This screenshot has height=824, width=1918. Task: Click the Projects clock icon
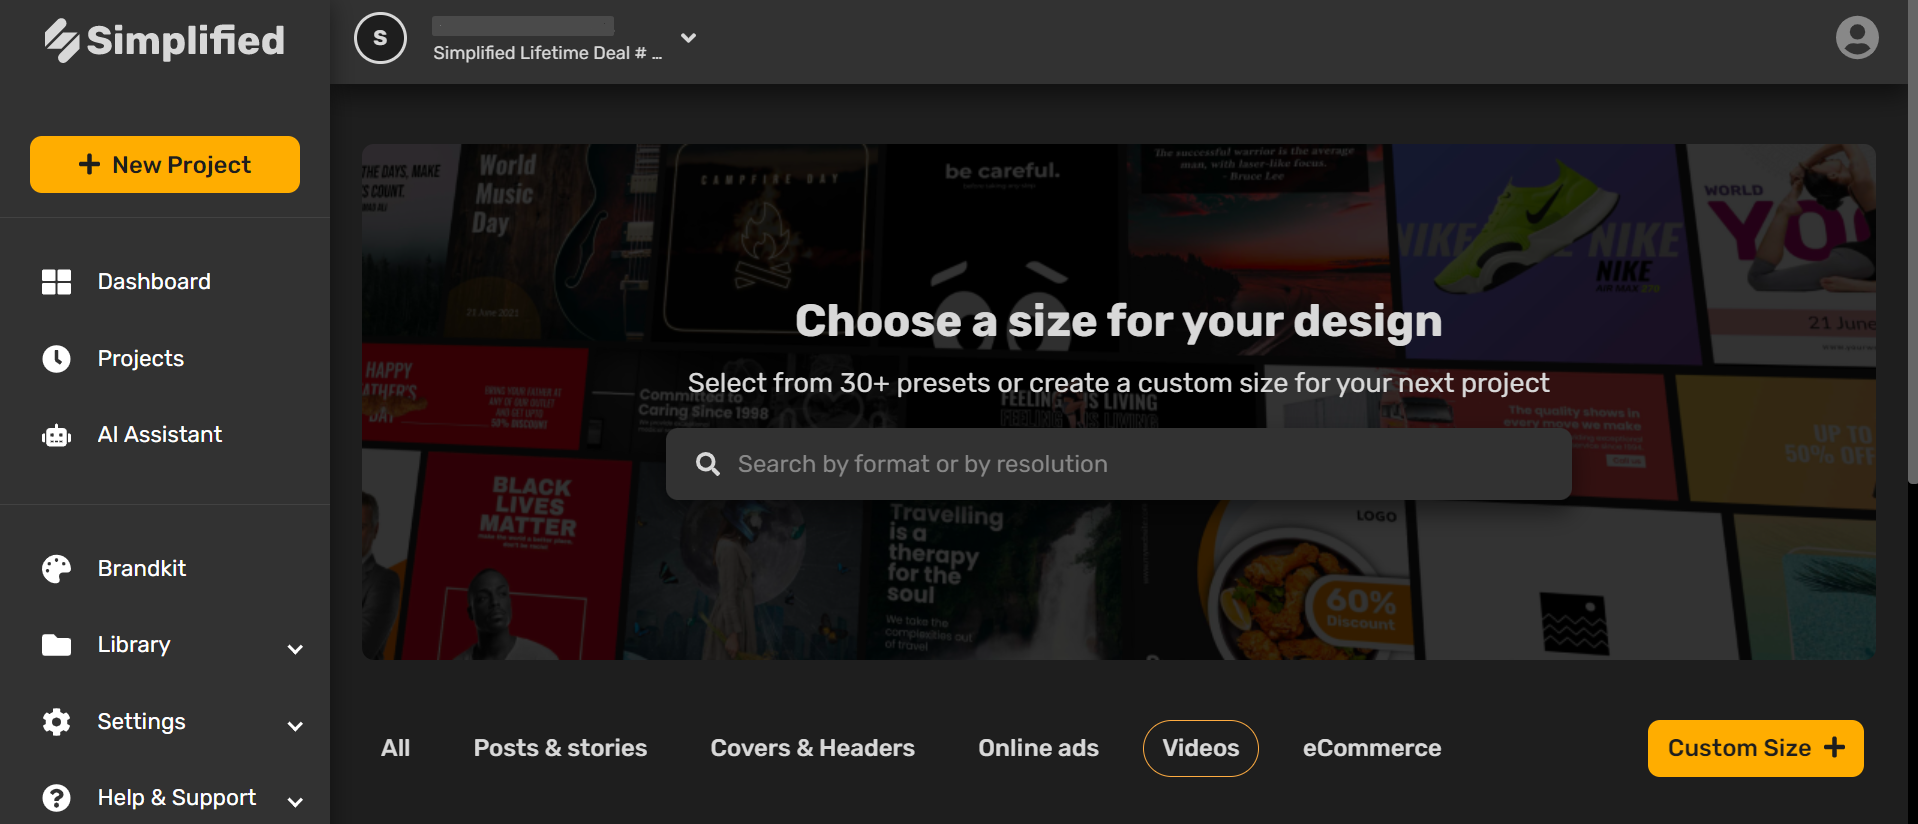coord(56,359)
